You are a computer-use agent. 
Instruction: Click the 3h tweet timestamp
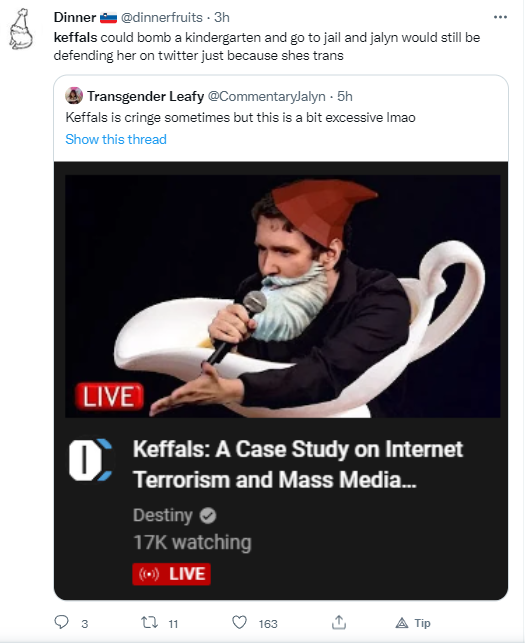[x=222, y=17]
